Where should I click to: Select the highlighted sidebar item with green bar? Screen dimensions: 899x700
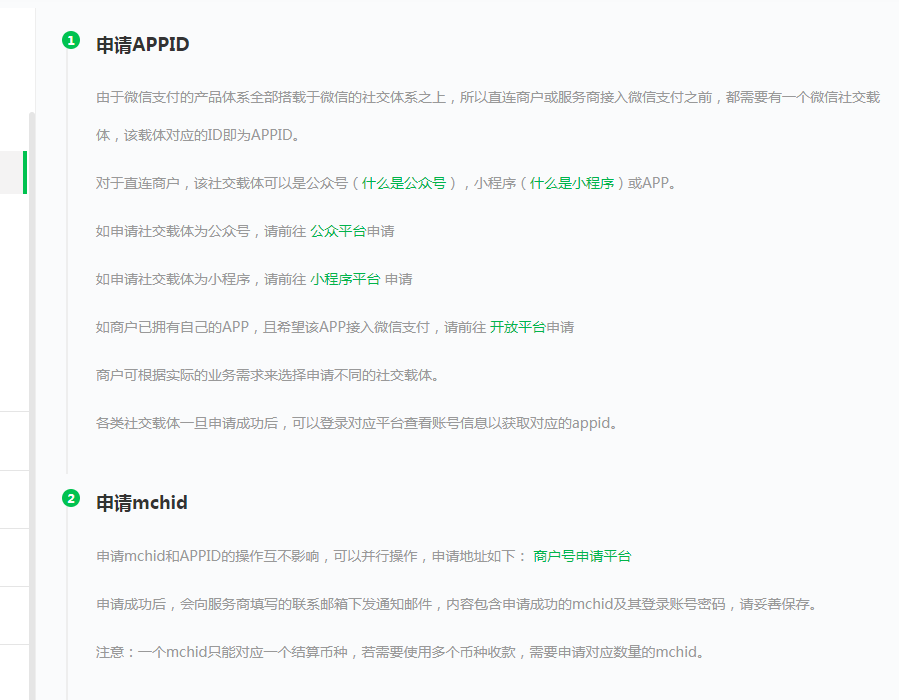coord(13,173)
